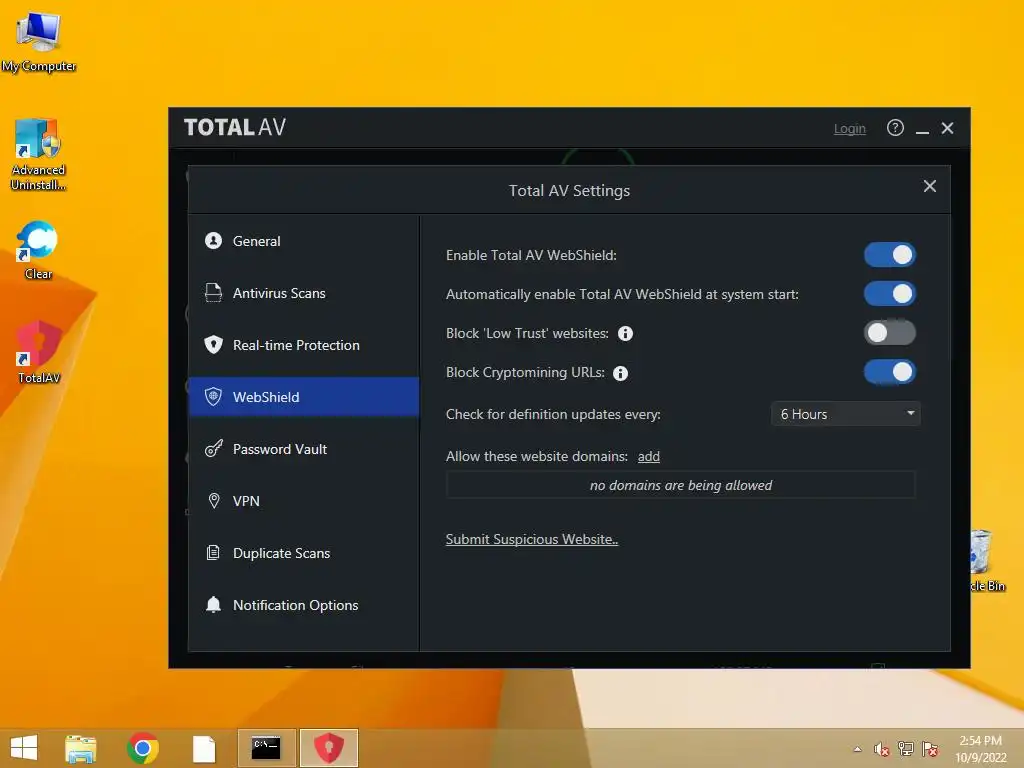Launch Google Chrome from the taskbar

coord(143,748)
